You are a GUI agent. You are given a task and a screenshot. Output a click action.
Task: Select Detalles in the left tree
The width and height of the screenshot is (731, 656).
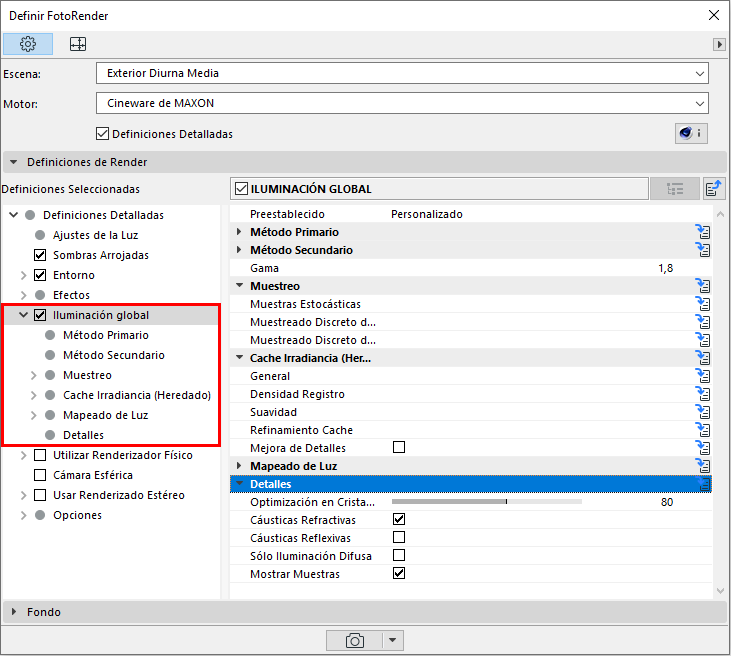pos(83,435)
